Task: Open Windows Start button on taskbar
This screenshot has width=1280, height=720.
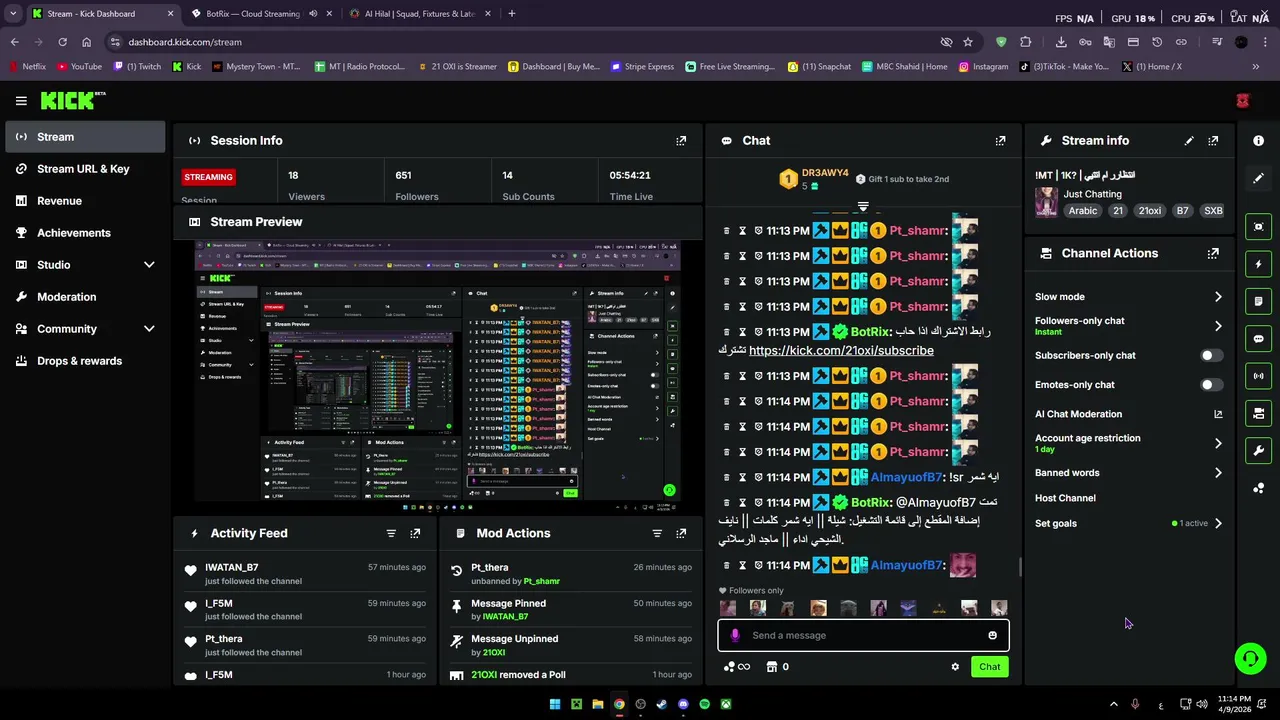Action: [555, 704]
